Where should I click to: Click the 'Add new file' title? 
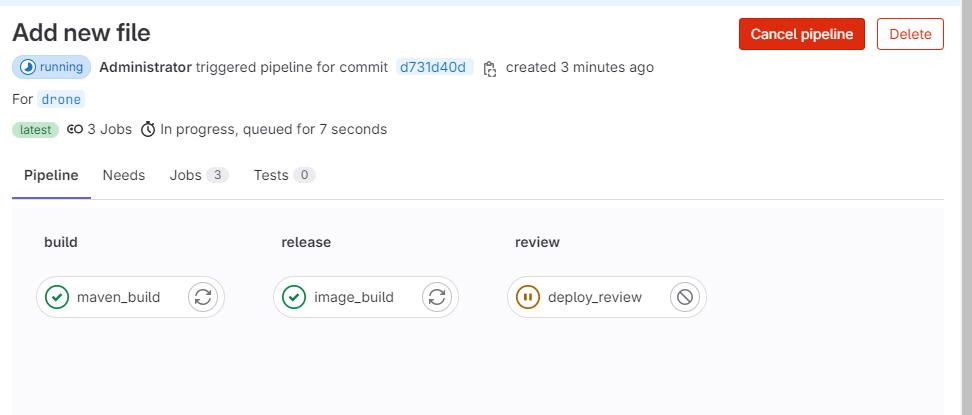click(x=81, y=32)
